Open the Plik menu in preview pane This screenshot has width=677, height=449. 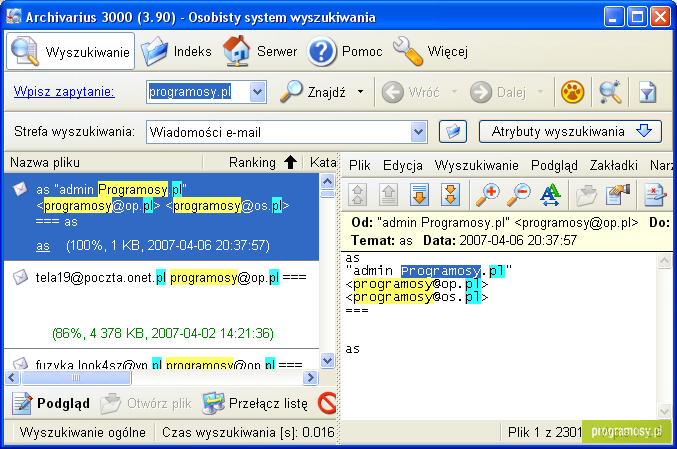point(359,165)
